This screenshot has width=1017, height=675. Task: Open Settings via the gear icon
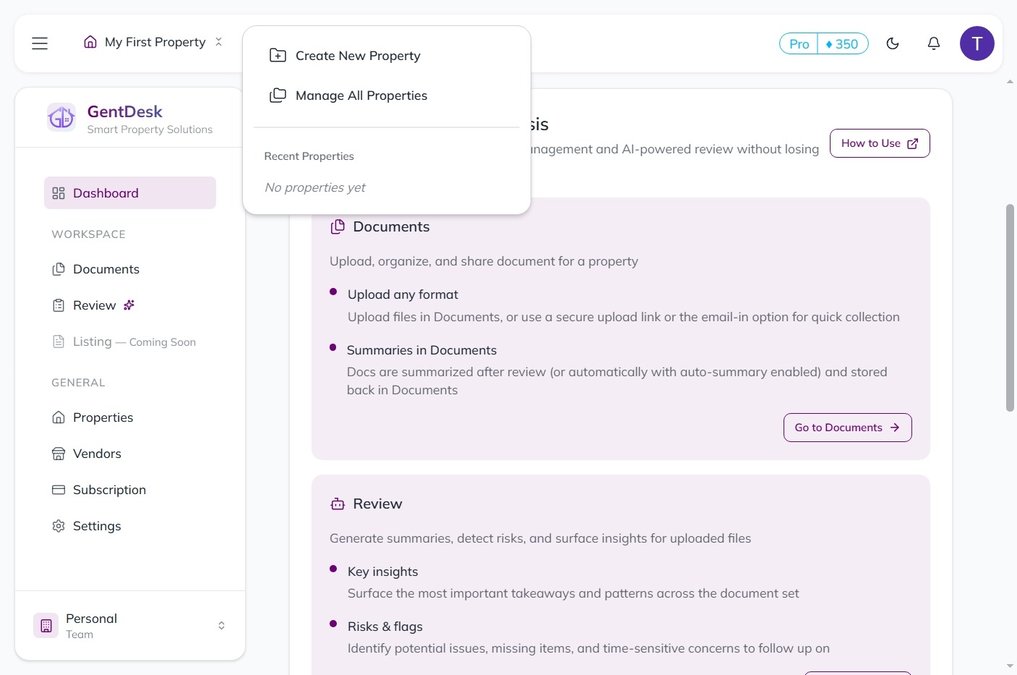point(58,525)
